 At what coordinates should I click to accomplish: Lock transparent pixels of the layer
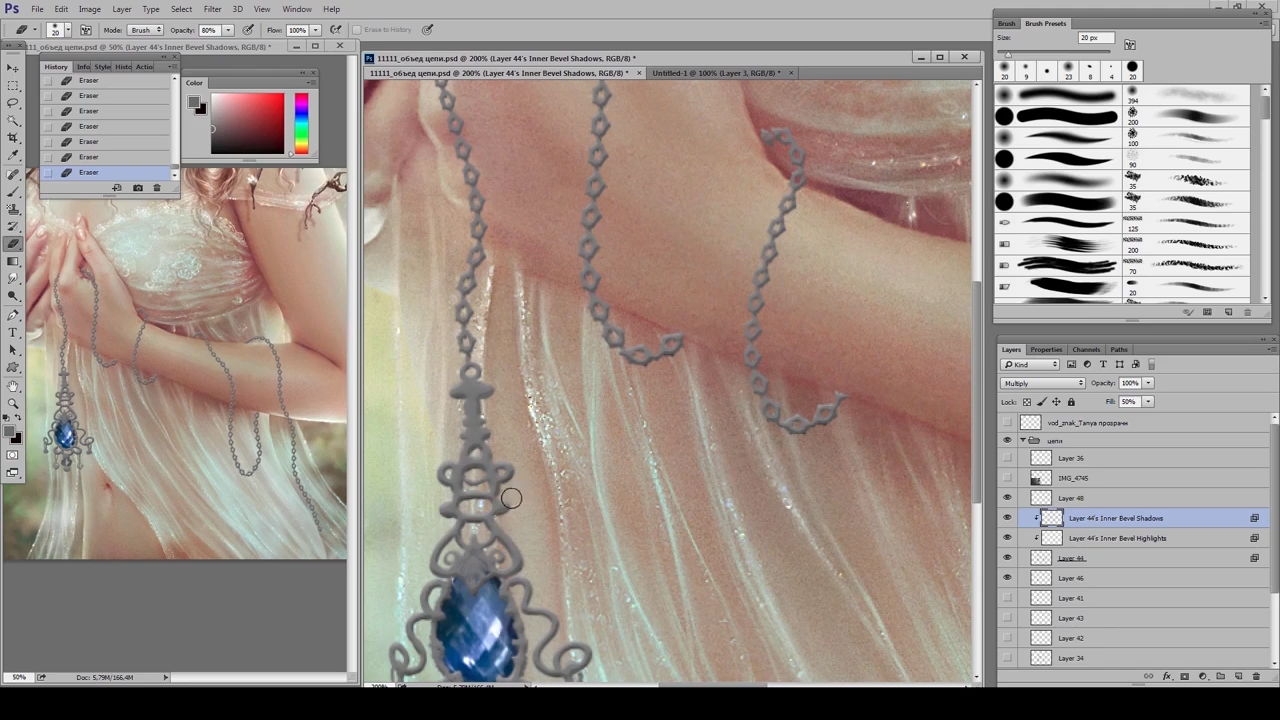[x=1027, y=402]
